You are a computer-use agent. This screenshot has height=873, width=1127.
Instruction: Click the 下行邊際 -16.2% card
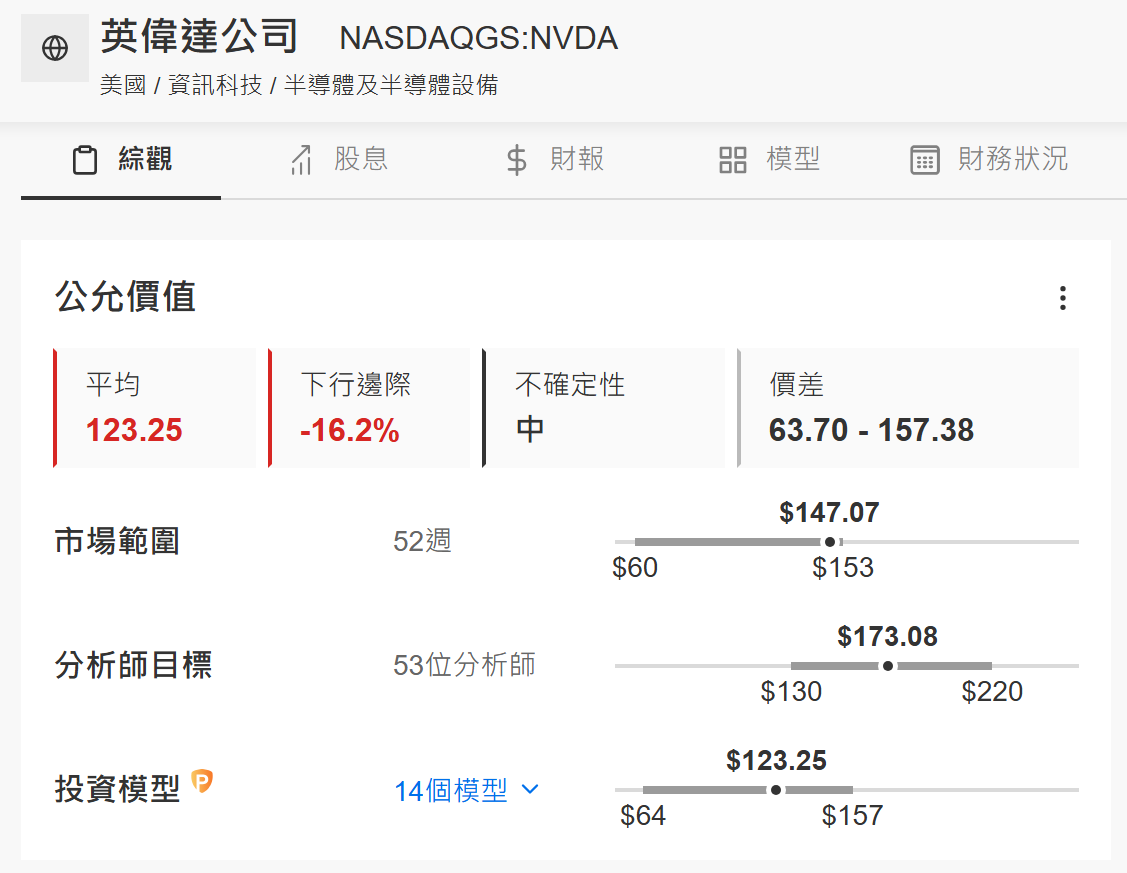tap(370, 408)
